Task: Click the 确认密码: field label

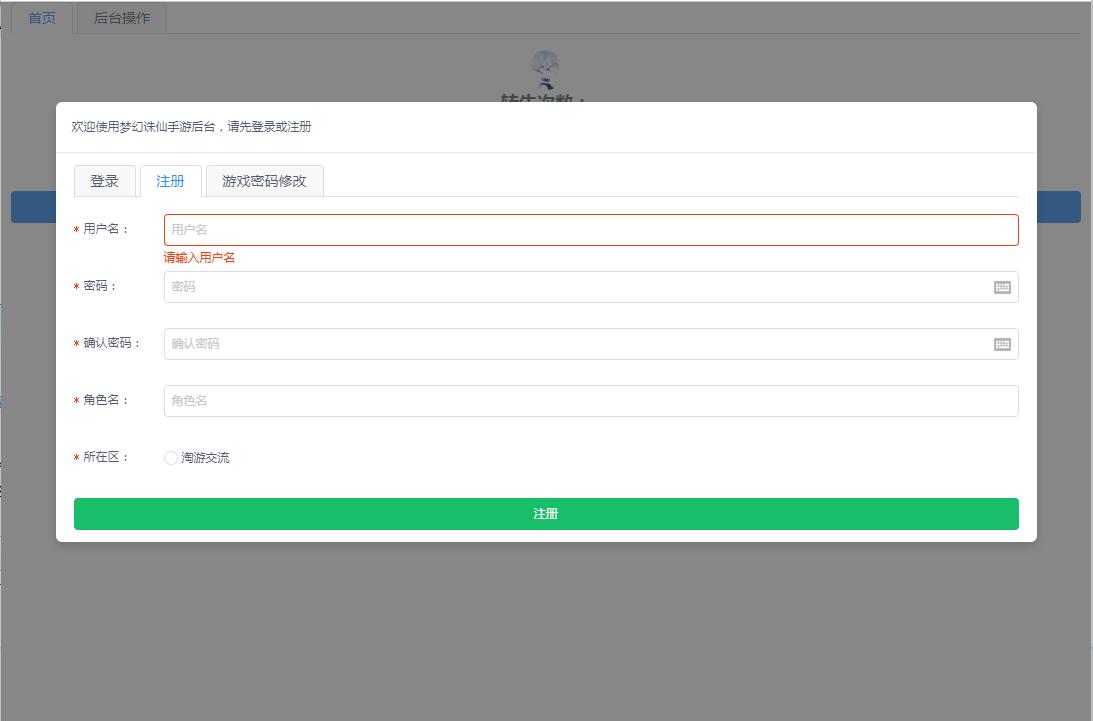Action: point(112,343)
